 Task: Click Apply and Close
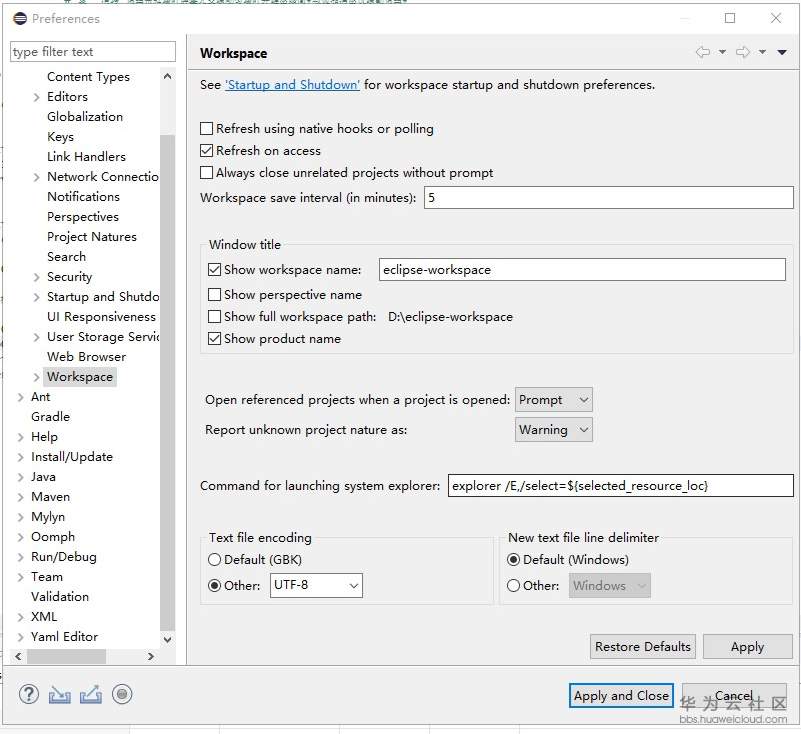click(621, 696)
